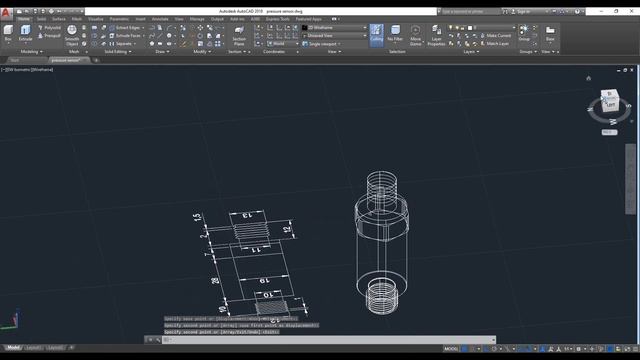Switch to the Surface ribbon tab

[x=59, y=19]
